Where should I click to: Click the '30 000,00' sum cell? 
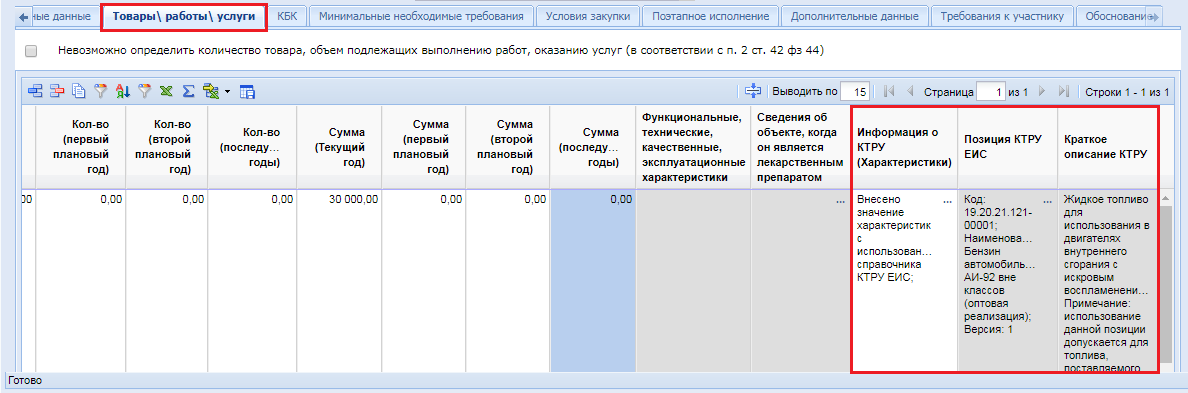339,281
